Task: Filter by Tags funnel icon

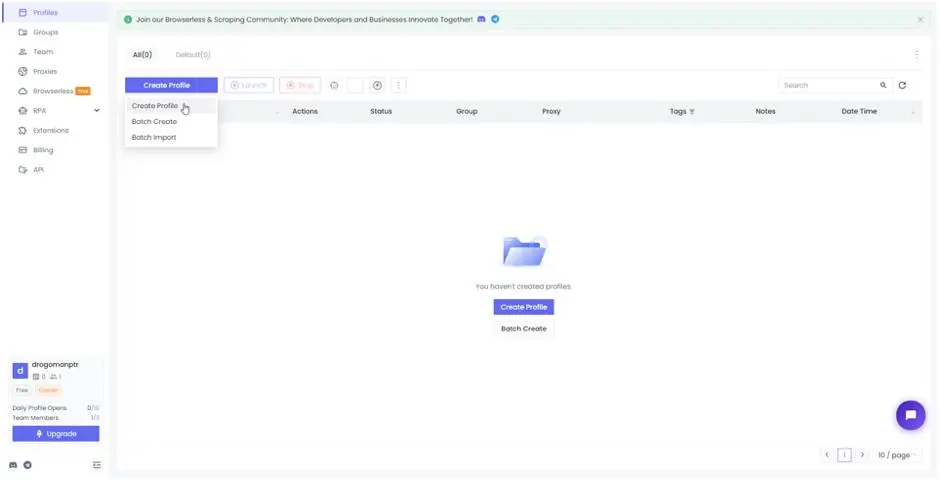Action: point(692,111)
